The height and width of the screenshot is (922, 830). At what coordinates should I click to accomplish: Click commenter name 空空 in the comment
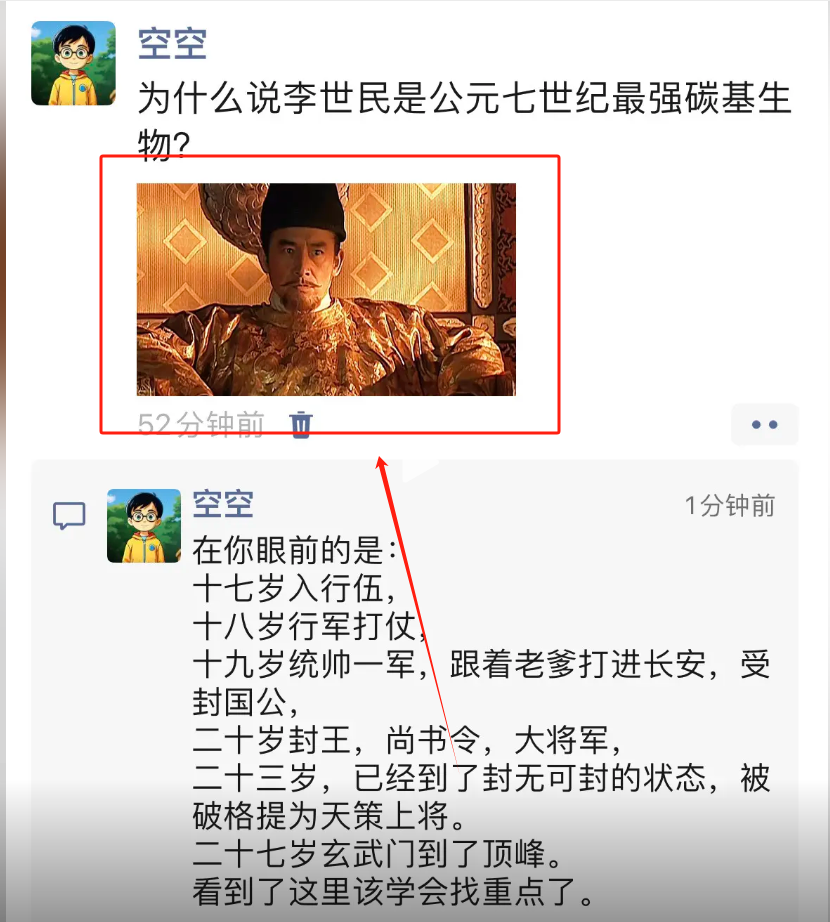click(x=223, y=504)
